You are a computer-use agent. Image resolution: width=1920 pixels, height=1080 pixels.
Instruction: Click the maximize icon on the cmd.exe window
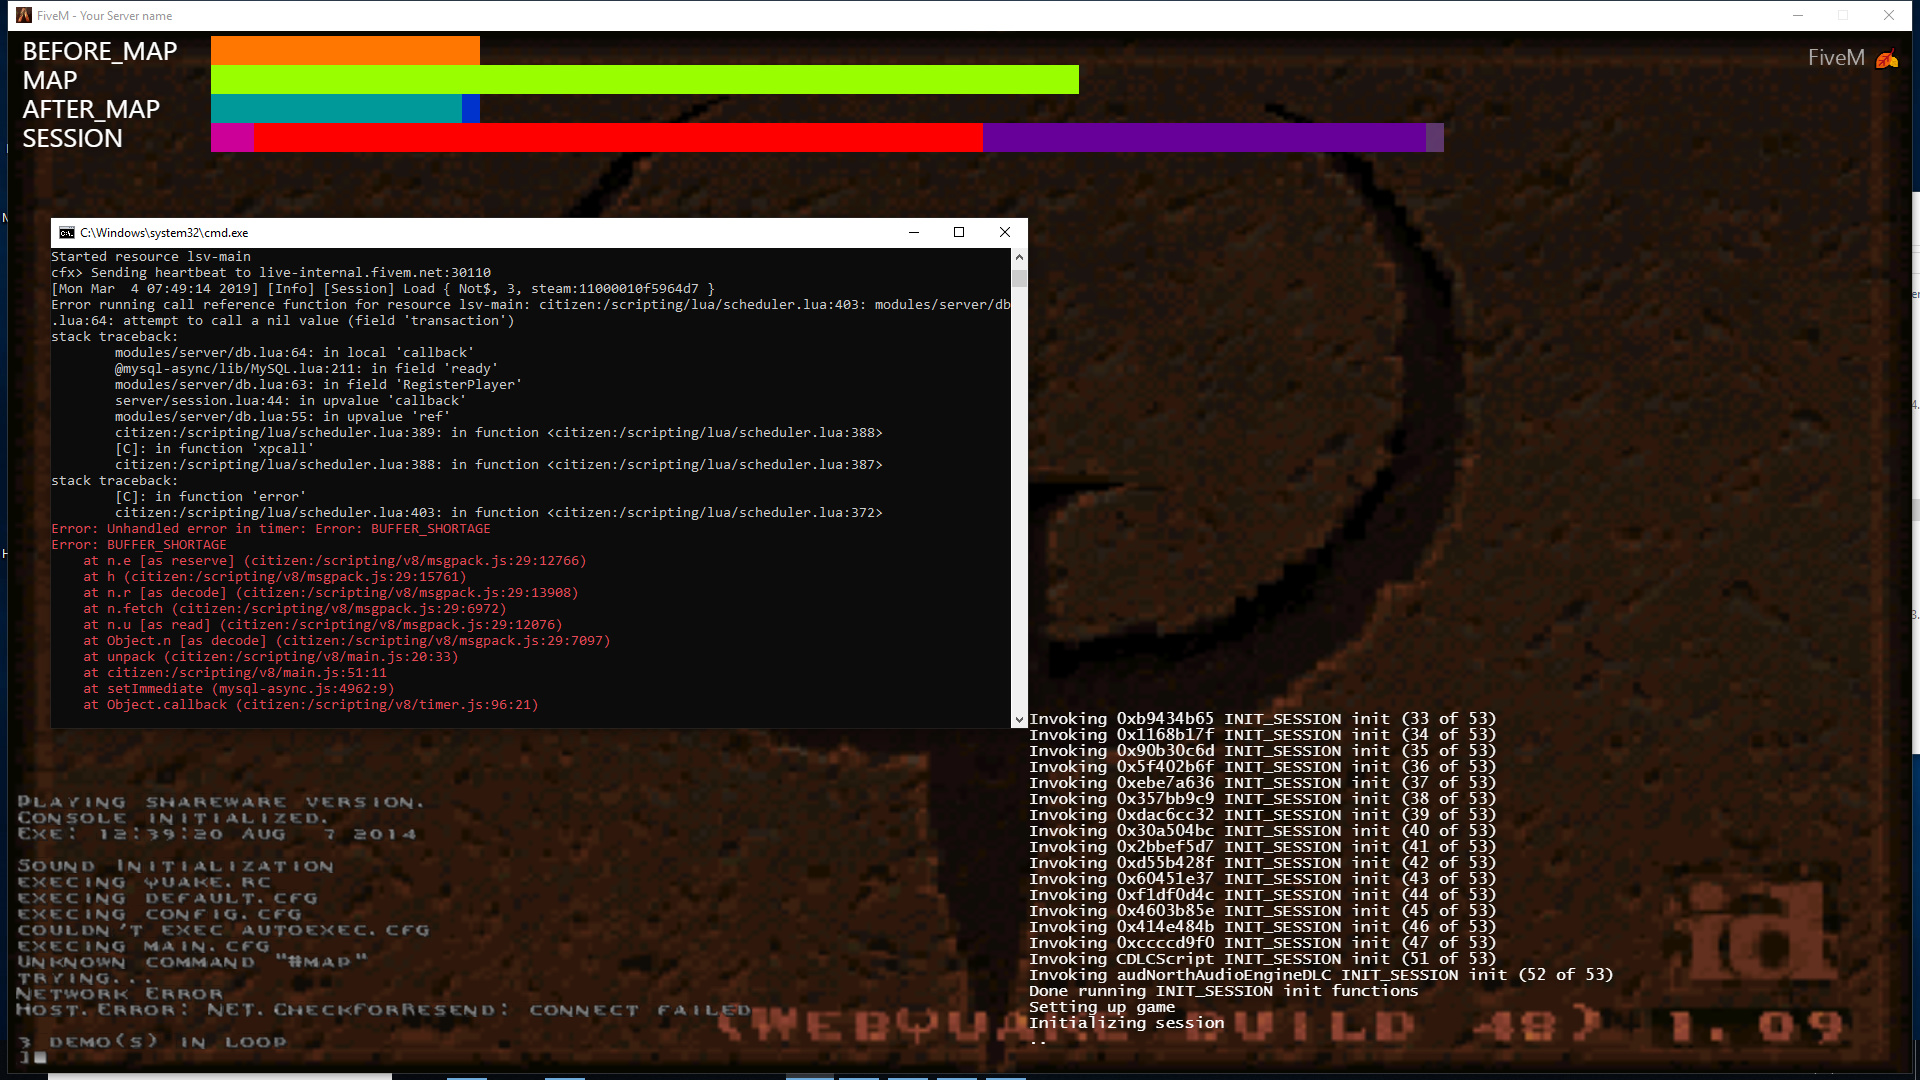(x=959, y=232)
